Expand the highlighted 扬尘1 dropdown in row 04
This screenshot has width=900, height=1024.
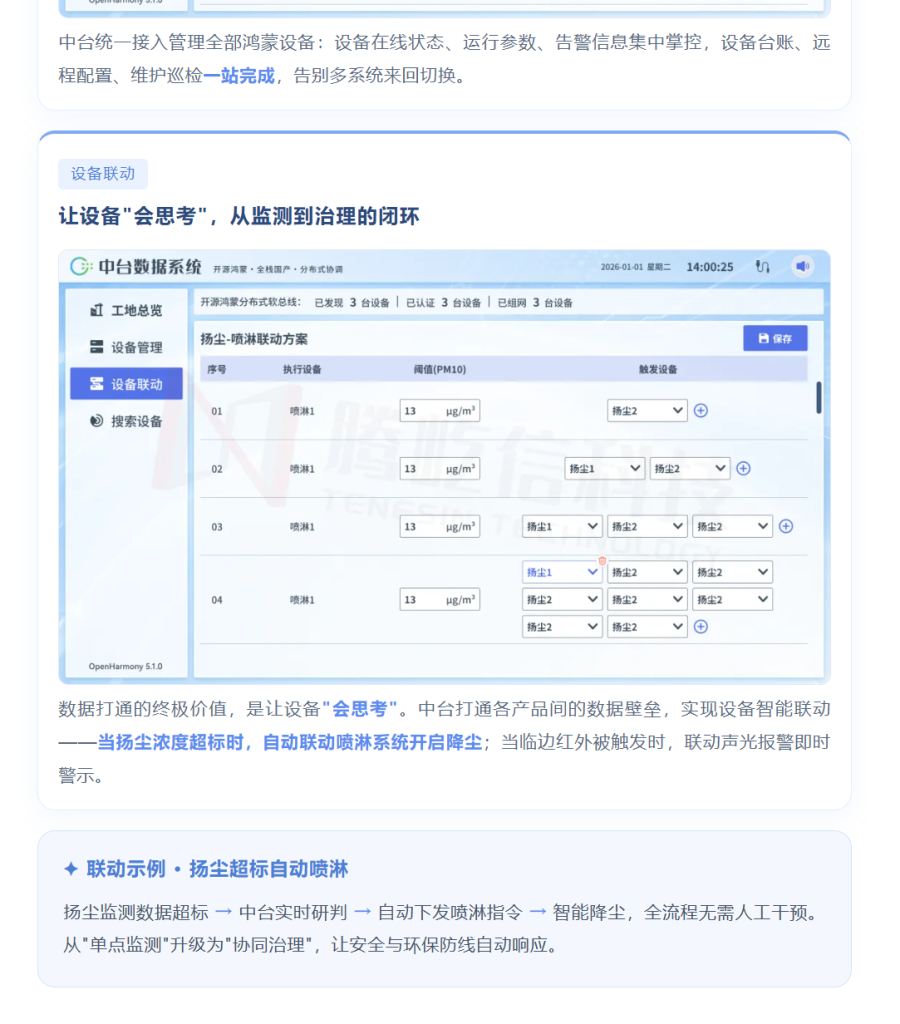coord(562,572)
